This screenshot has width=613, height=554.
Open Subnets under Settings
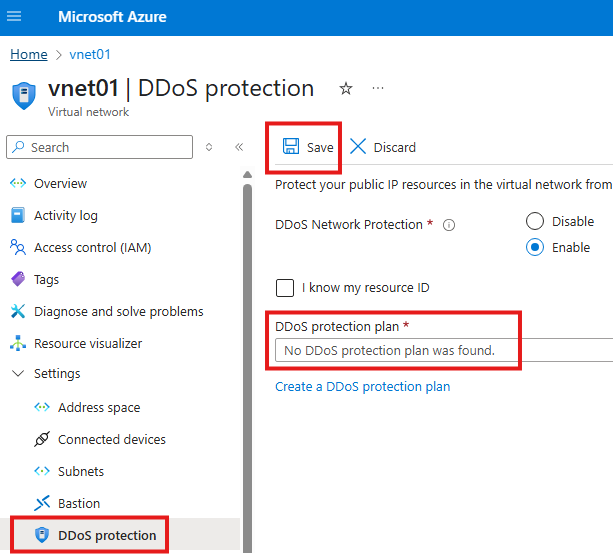click(x=81, y=472)
